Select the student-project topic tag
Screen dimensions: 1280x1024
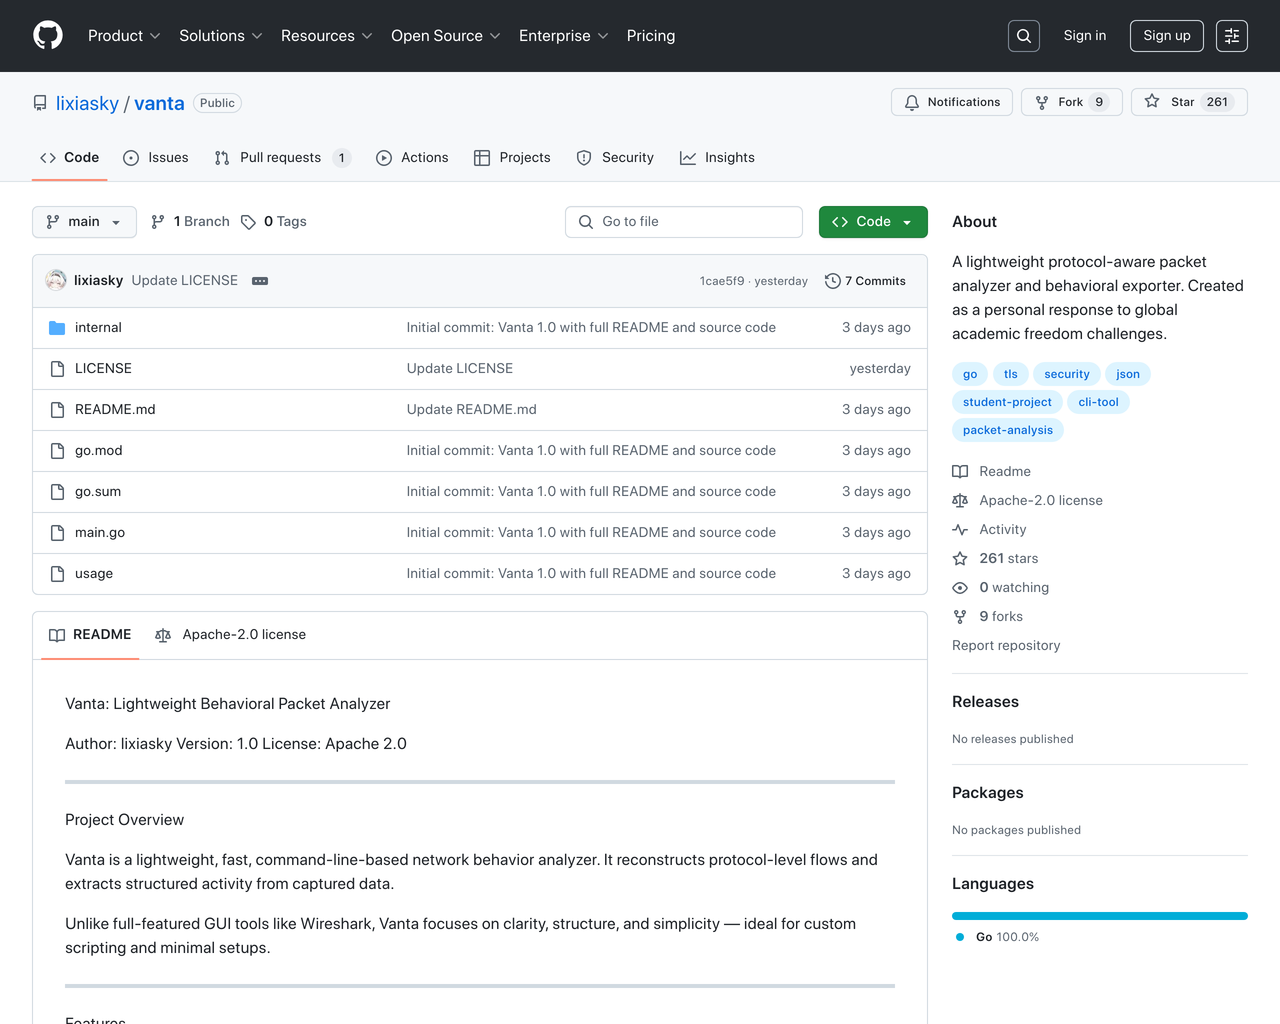[1007, 402]
